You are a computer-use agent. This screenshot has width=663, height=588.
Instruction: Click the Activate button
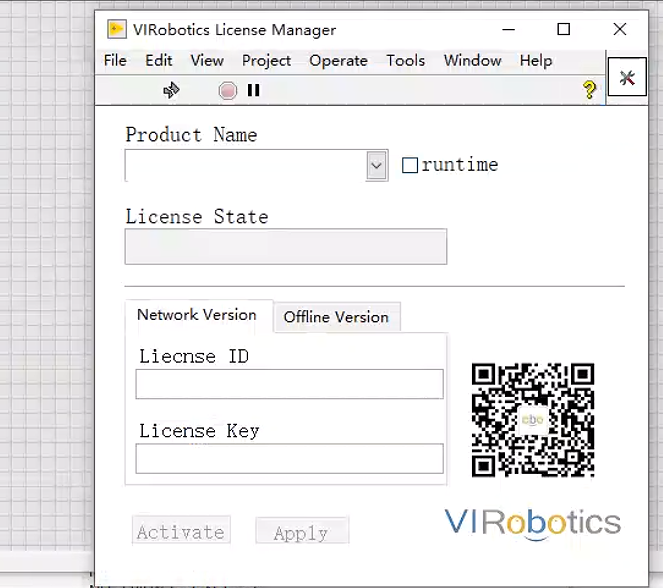click(x=181, y=532)
